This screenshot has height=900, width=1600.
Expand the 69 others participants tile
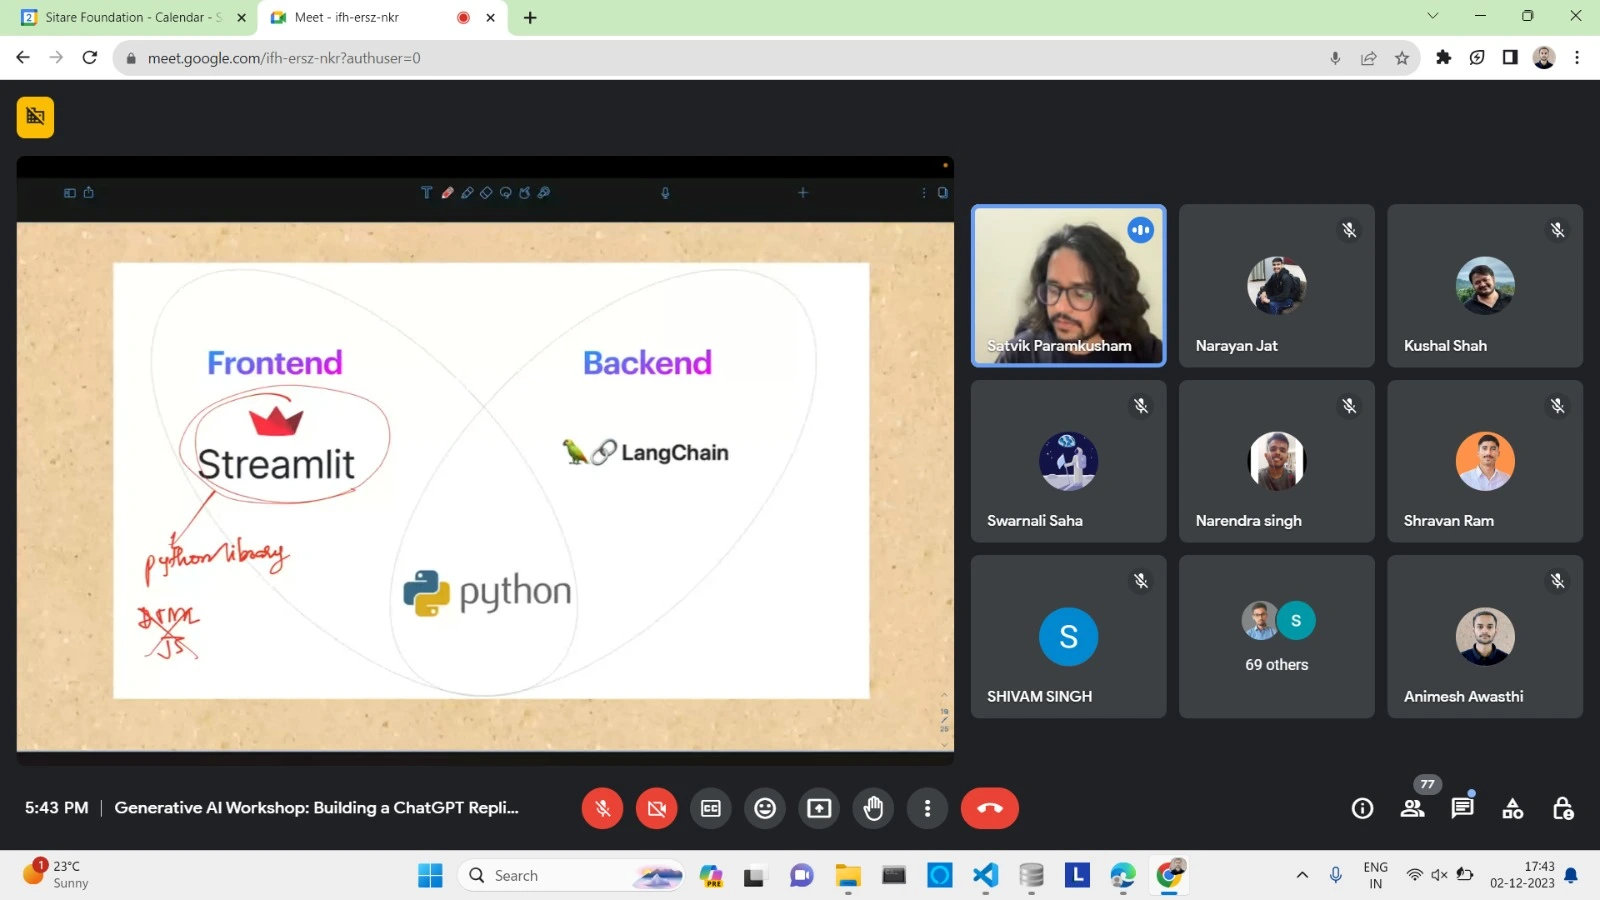1276,636
